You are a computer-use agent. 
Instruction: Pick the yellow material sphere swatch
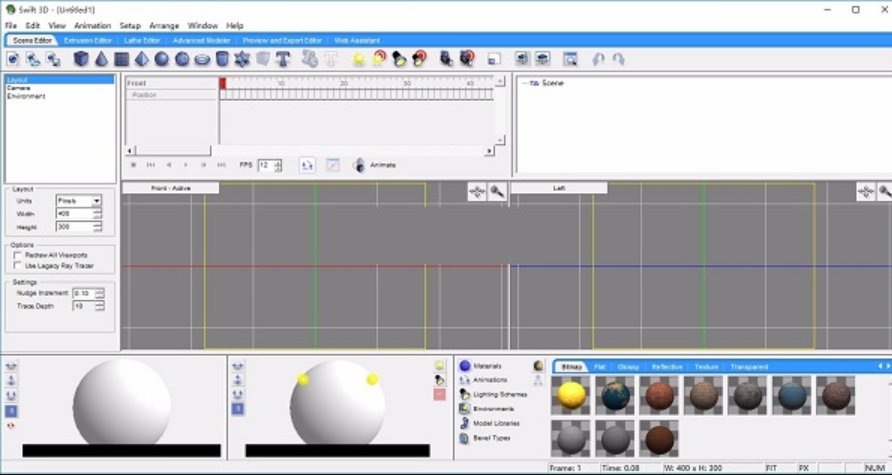point(572,394)
